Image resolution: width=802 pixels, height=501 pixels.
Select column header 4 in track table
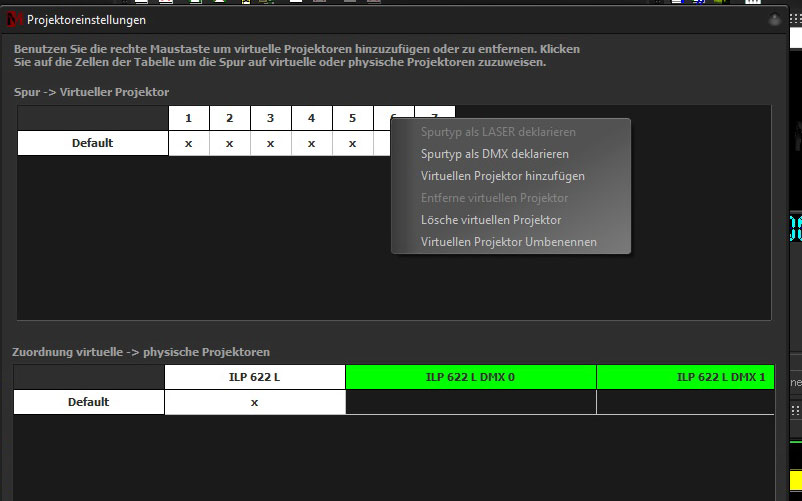[311, 118]
